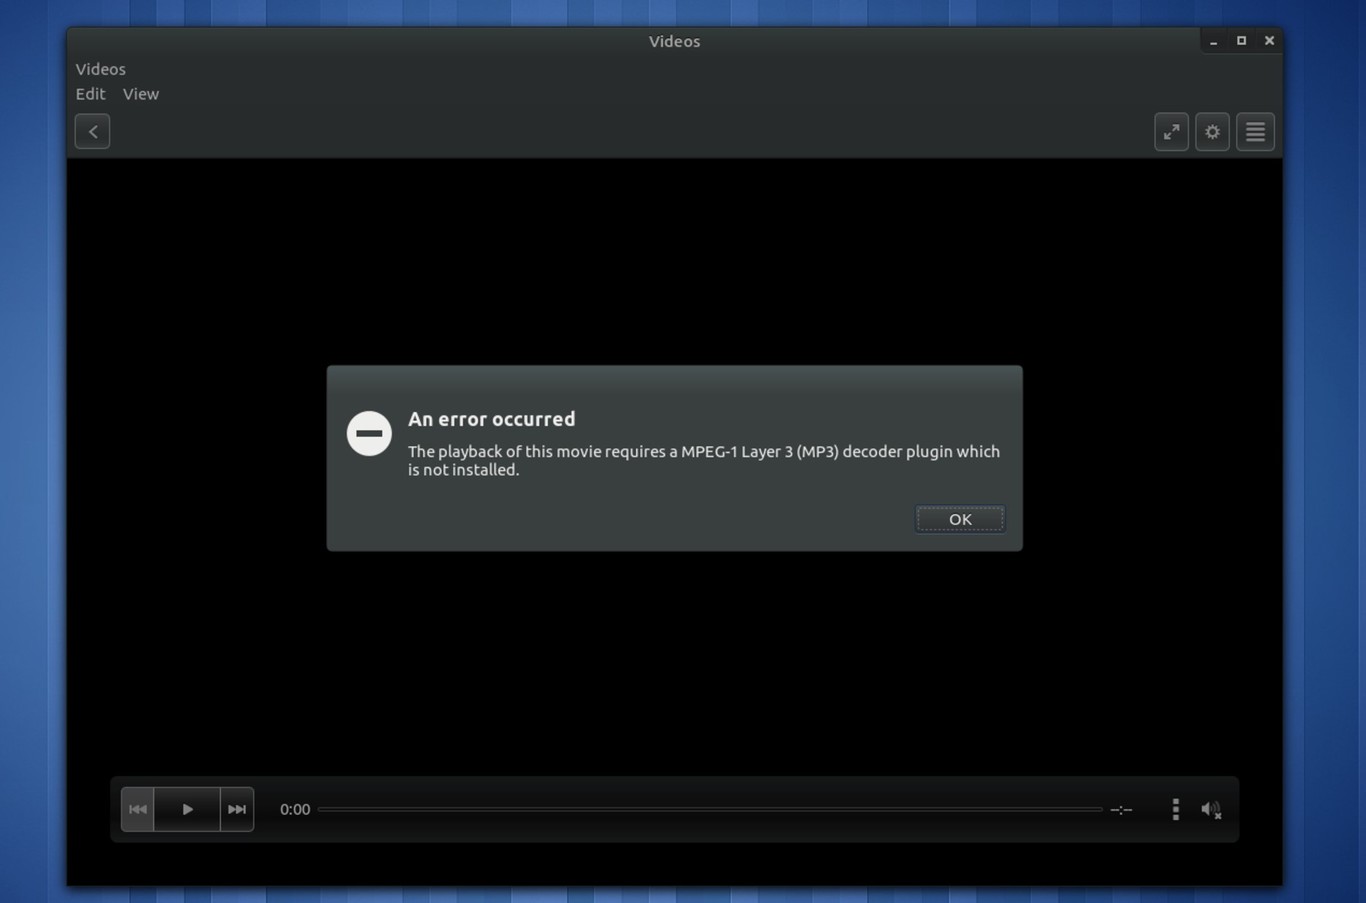Open the gear settings menu
The image size is (1366, 903).
pos(1212,131)
